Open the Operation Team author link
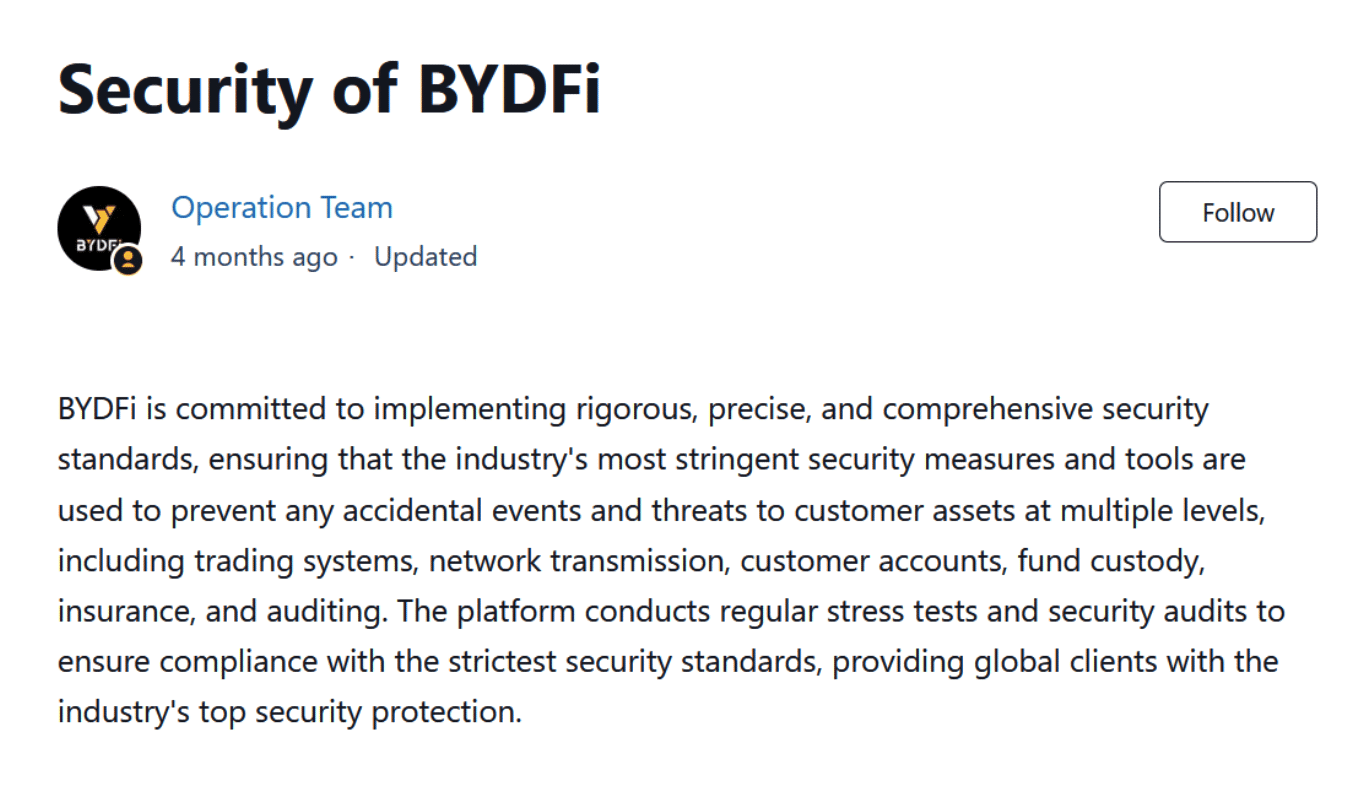1368x800 pixels. (x=282, y=208)
